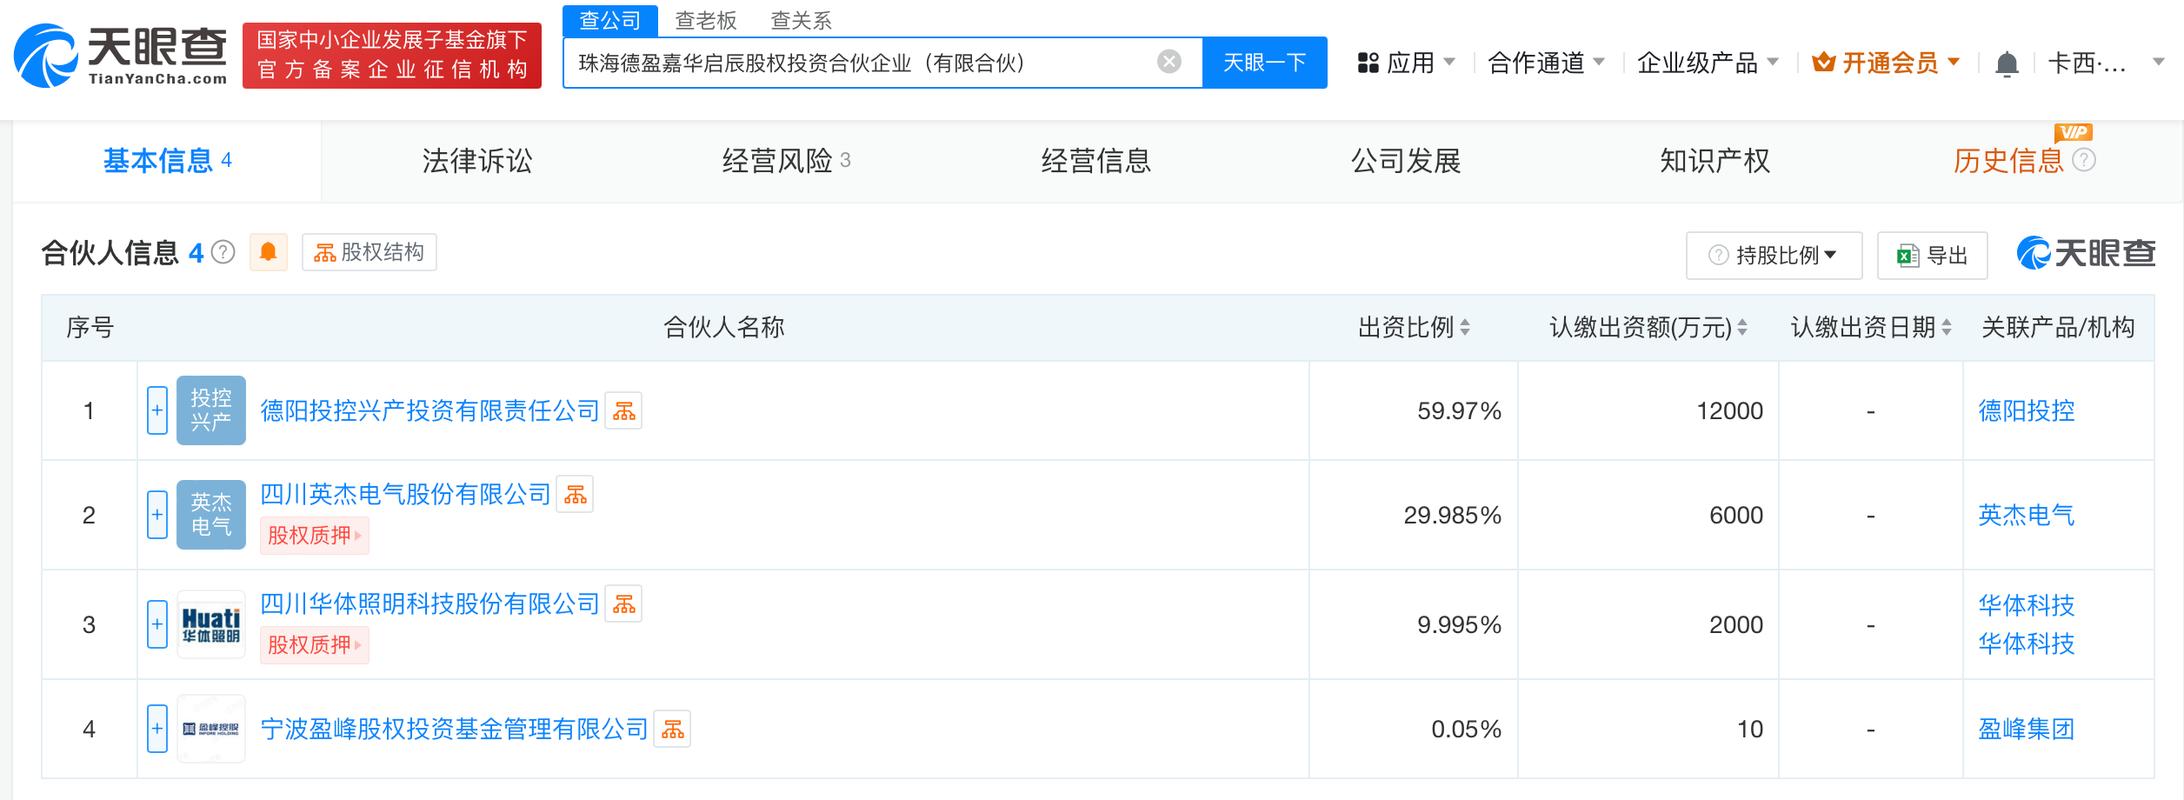Open the 应用 dropdown menu
This screenshot has height=800, width=2184.
click(1406, 63)
